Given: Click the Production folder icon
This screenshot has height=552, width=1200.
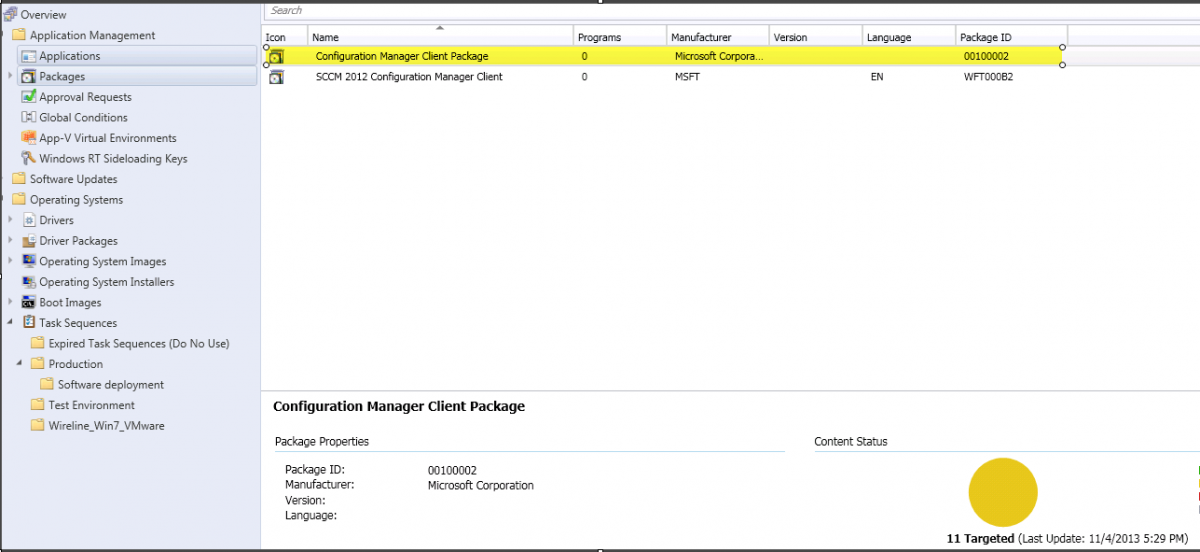Looking at the screenshot, I should point(38,364).
